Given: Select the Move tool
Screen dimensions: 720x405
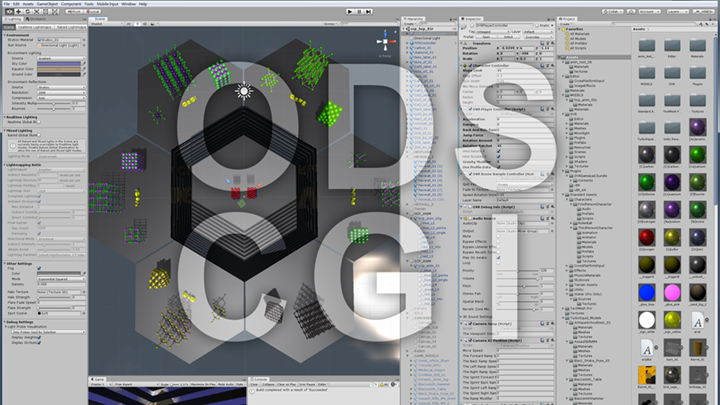Looking at the screenshot, I should click(x=18, y=11).
